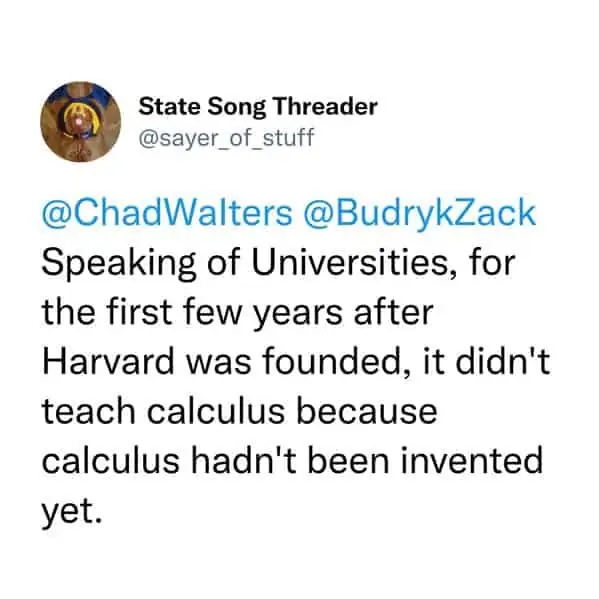The width and height of the screenshot is (599, 599).
Task: Click the word Speaking in the tweet
Action: [x=118, y=265]
